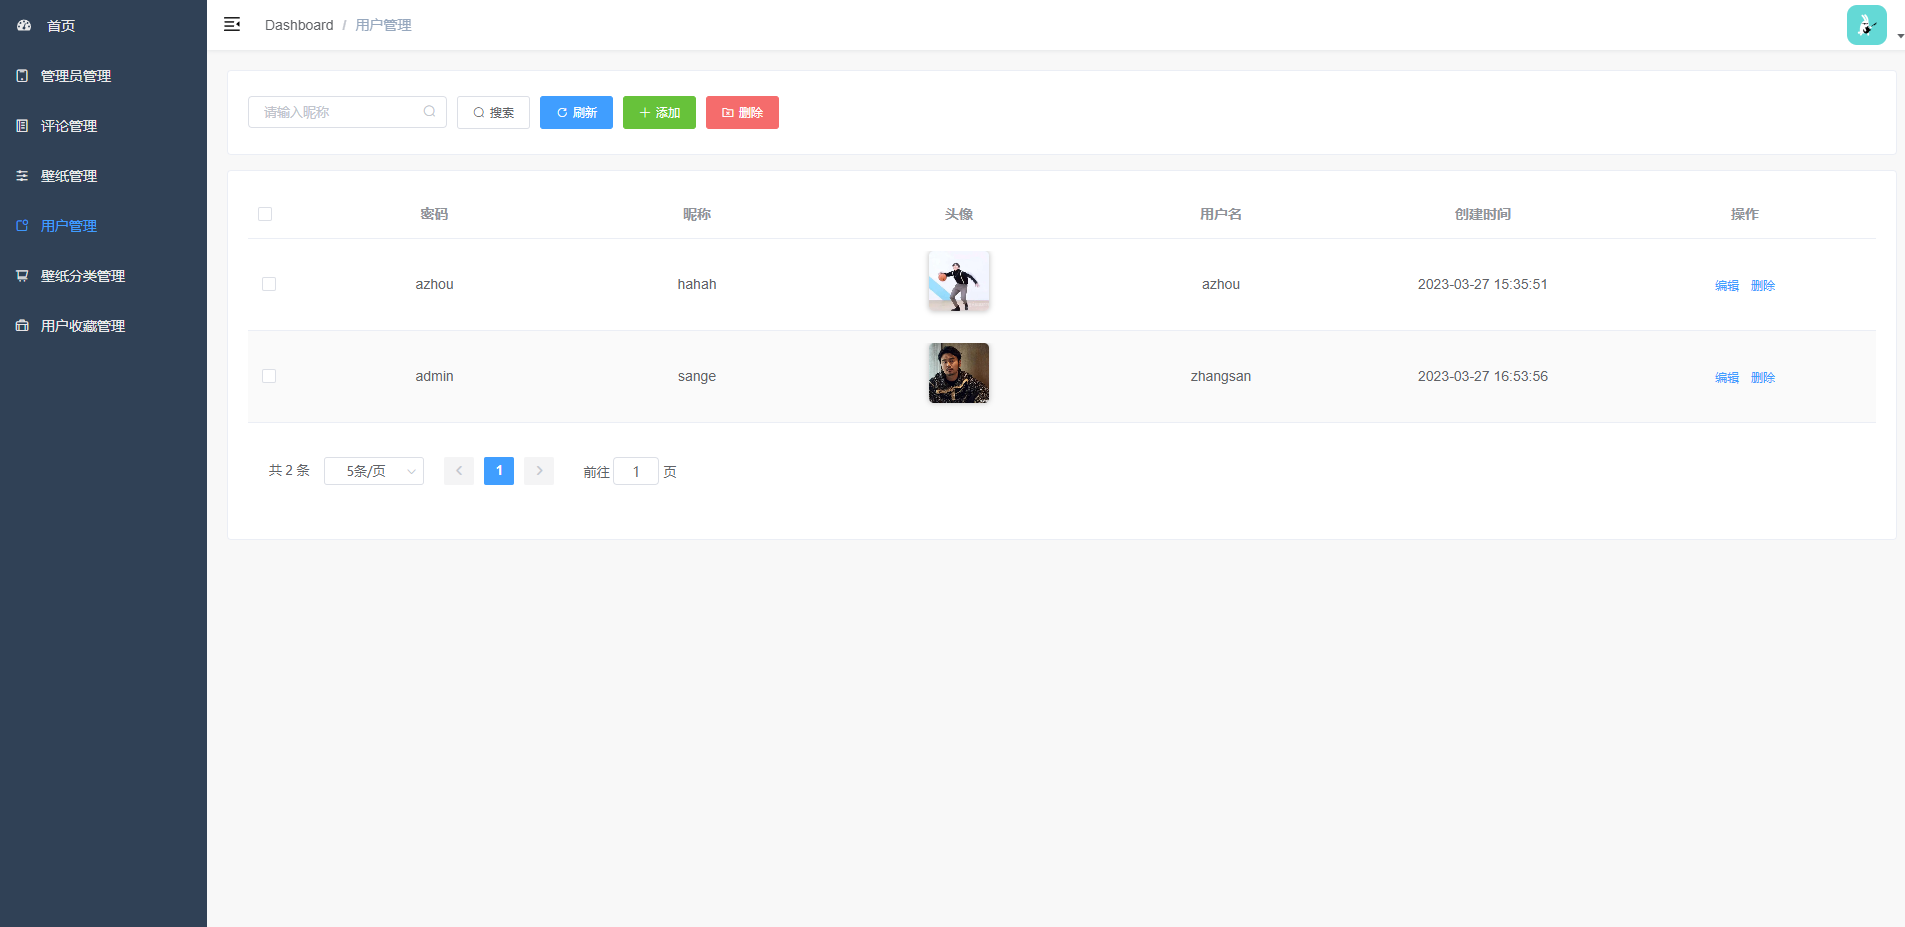Open user avatar menu in top-right corner
This screenshot has width=1905, height=927.
tap(1866, 26)
